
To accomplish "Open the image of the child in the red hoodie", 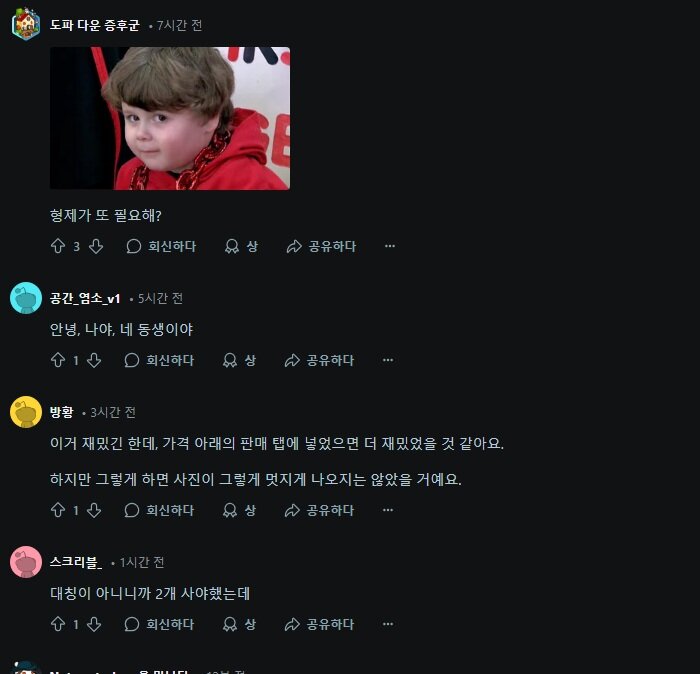I will (x=170, y=118).
